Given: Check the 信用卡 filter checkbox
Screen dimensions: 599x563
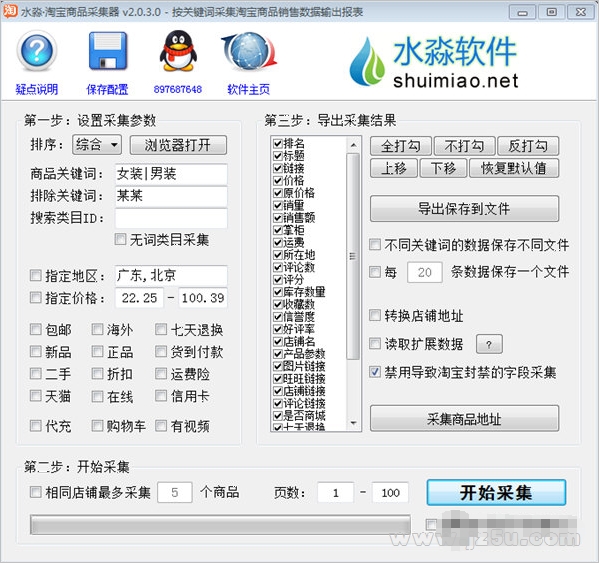Looking at the screenshot, I should 161,396.
